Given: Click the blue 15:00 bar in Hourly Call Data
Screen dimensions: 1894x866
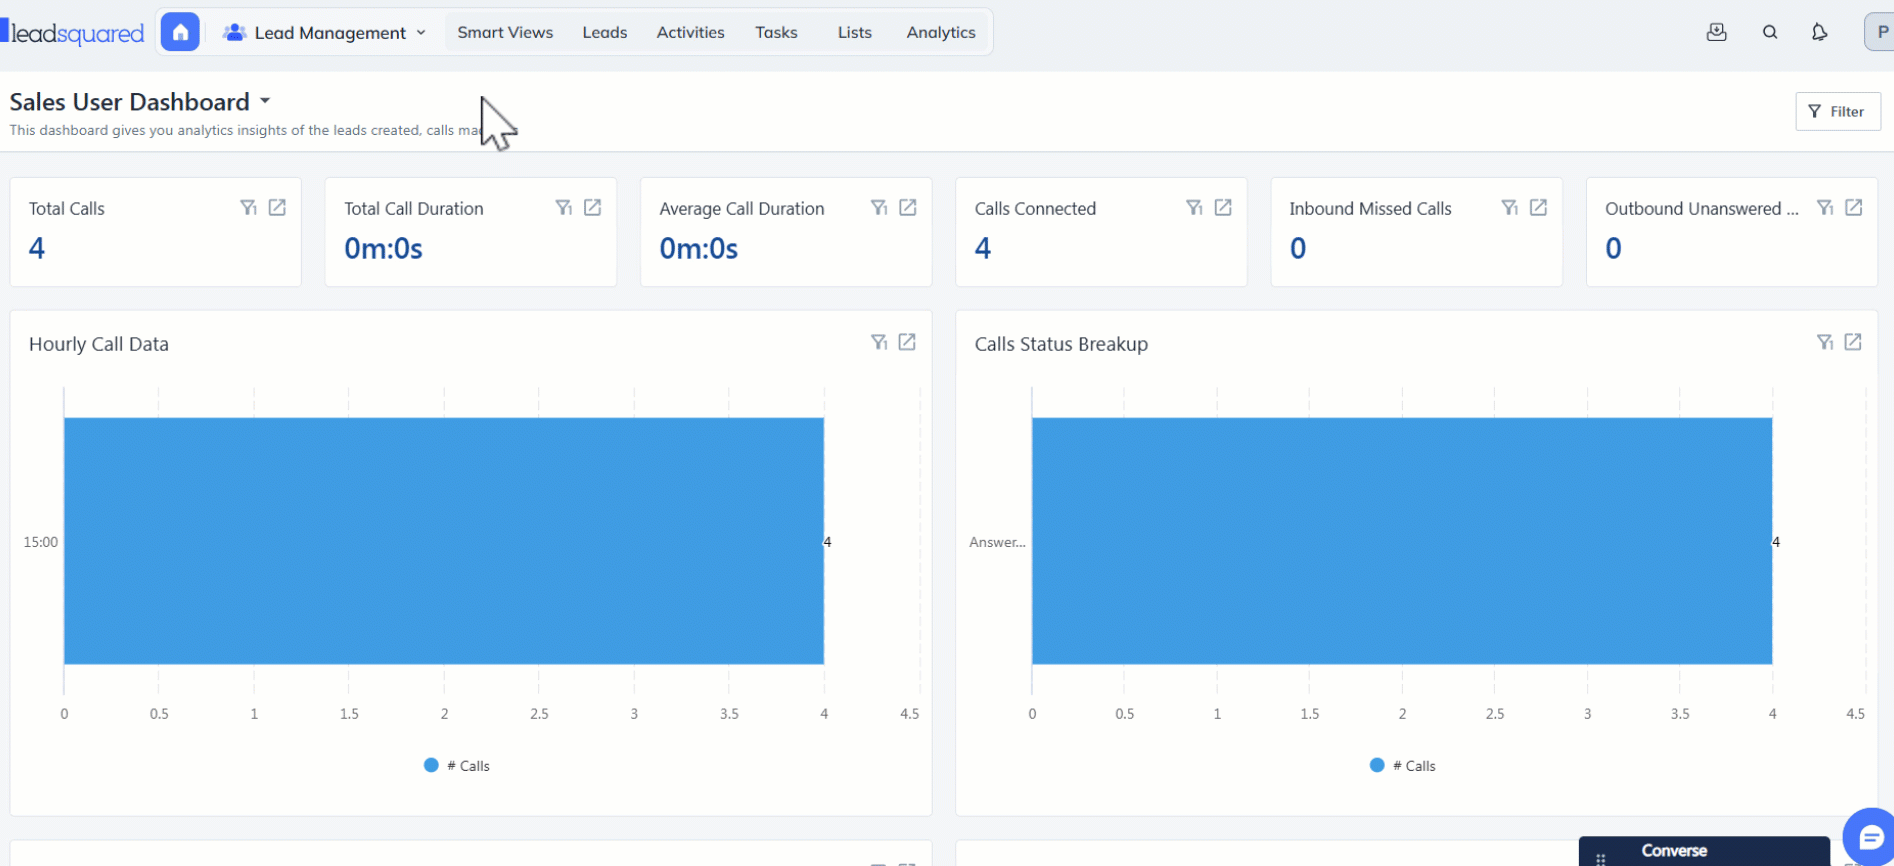Looking at the screenshot, I should [x=443, y=541].
